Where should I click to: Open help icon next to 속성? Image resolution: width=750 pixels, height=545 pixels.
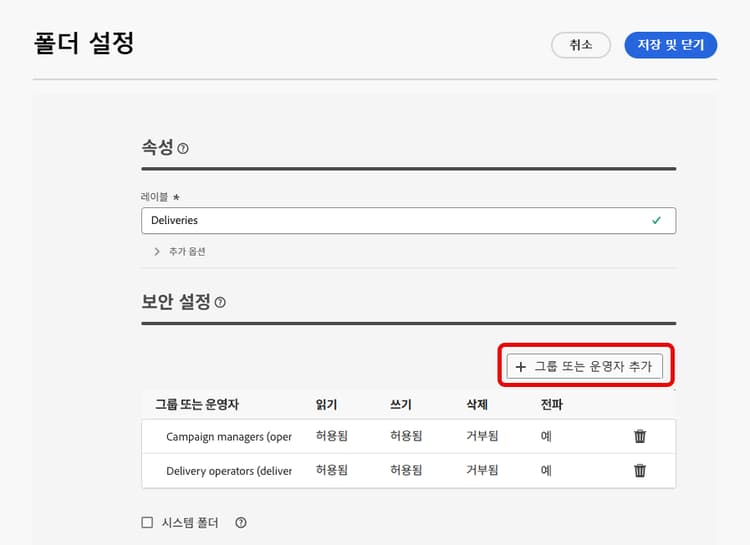click(183, 148)
